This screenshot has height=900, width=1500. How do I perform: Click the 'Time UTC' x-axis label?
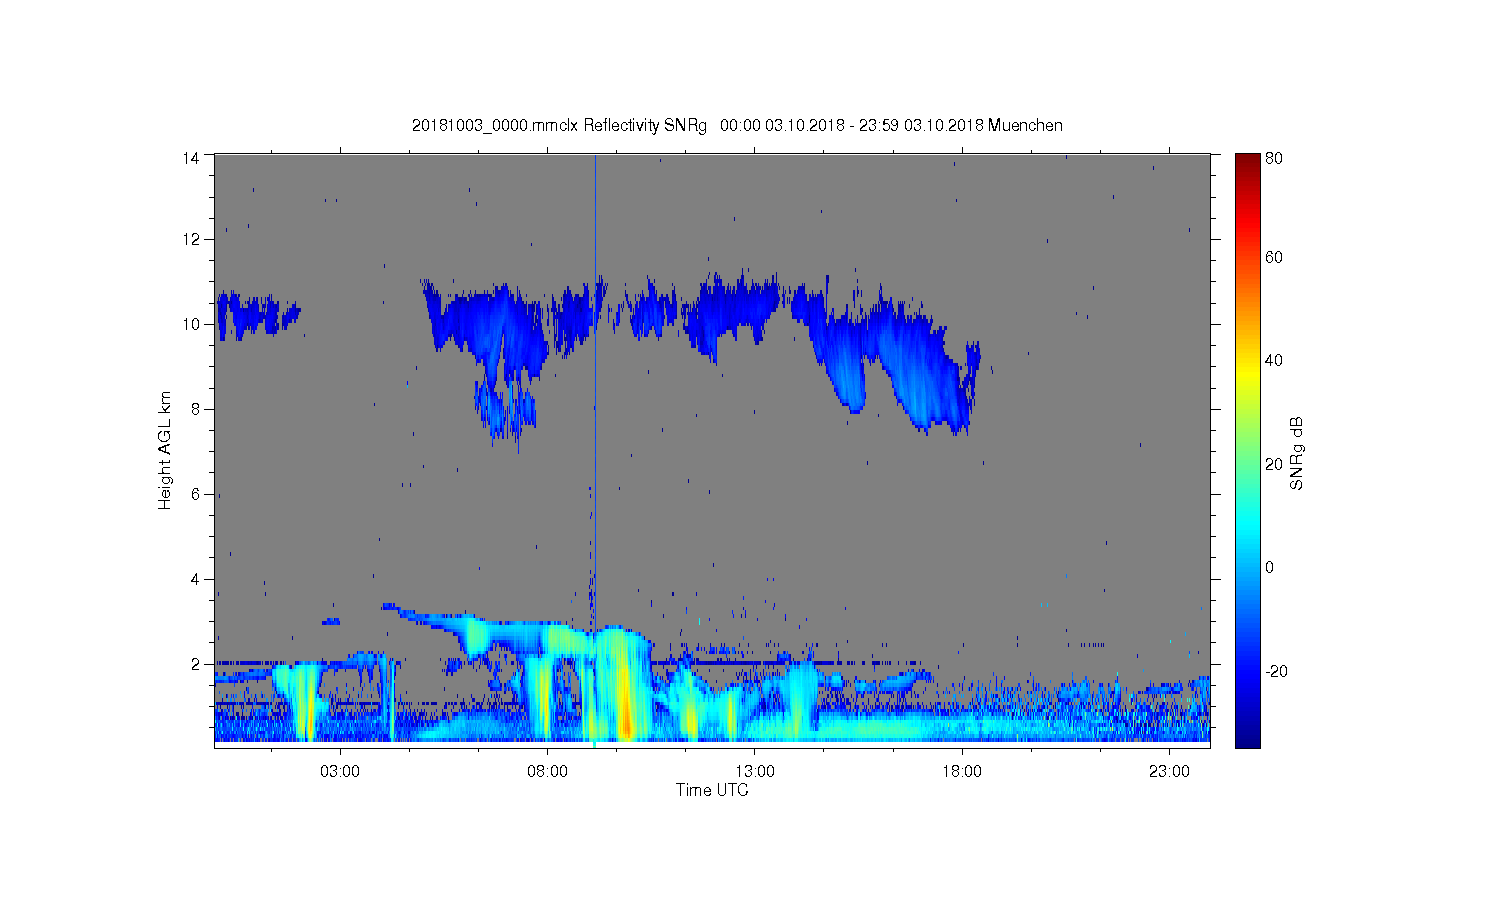(x=712, y=790)
